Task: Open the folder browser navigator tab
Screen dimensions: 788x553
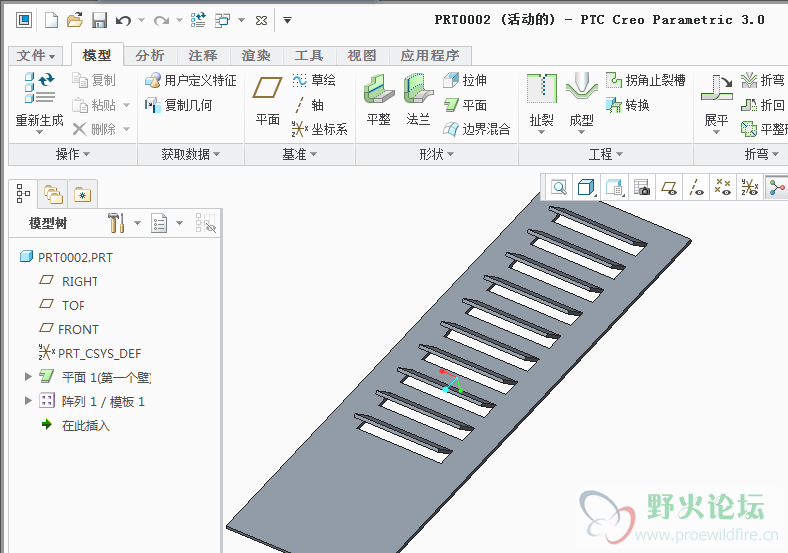Action: click(x=53, y=194)
